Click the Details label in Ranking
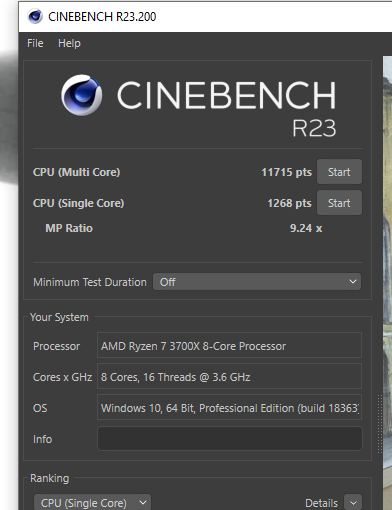This screenshot has width=392, height=510. pos(321,503)
